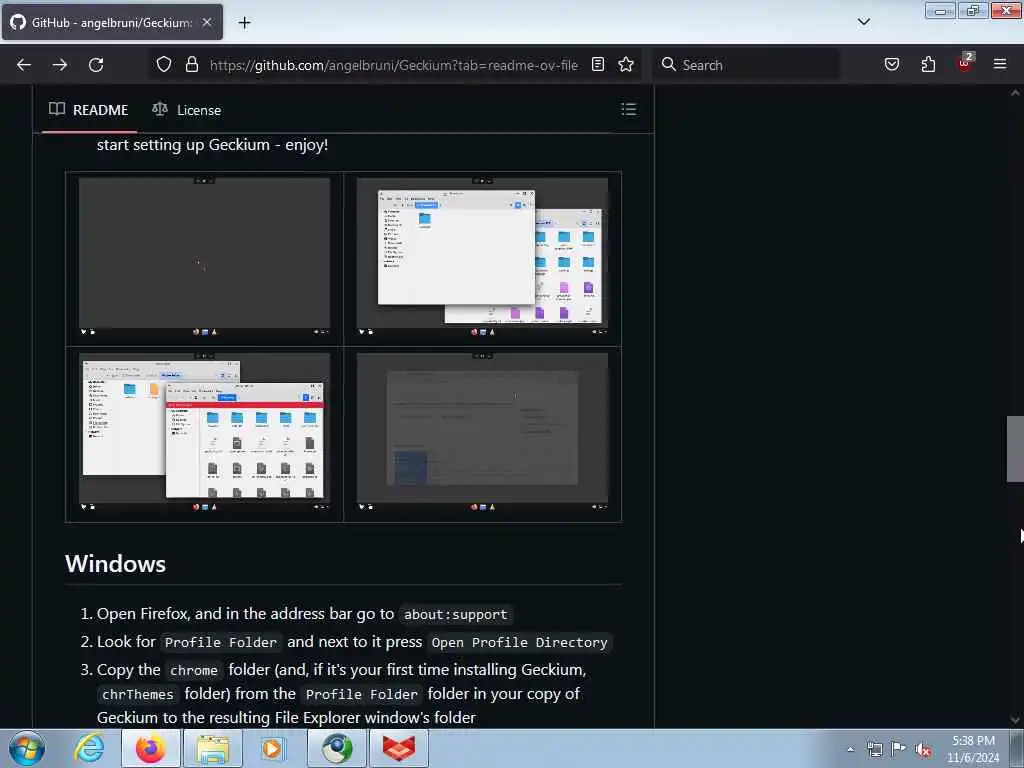Open the Windows Start menu

click(27, 748)
